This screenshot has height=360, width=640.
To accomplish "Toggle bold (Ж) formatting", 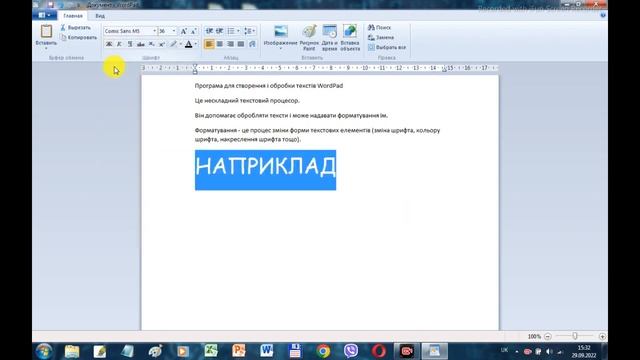I will (109, 44).
